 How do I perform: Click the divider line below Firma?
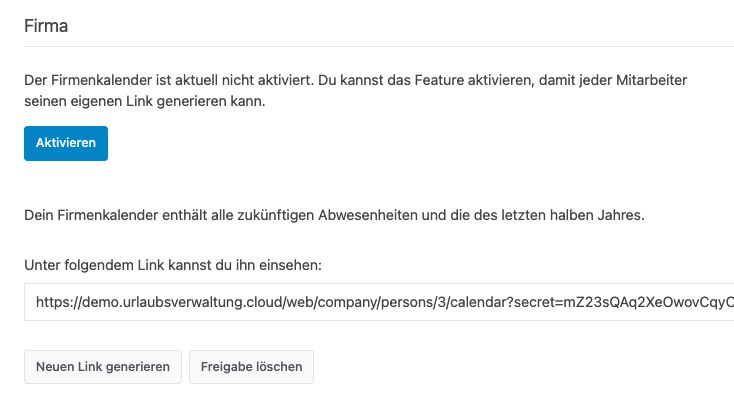tap(379, 46)
